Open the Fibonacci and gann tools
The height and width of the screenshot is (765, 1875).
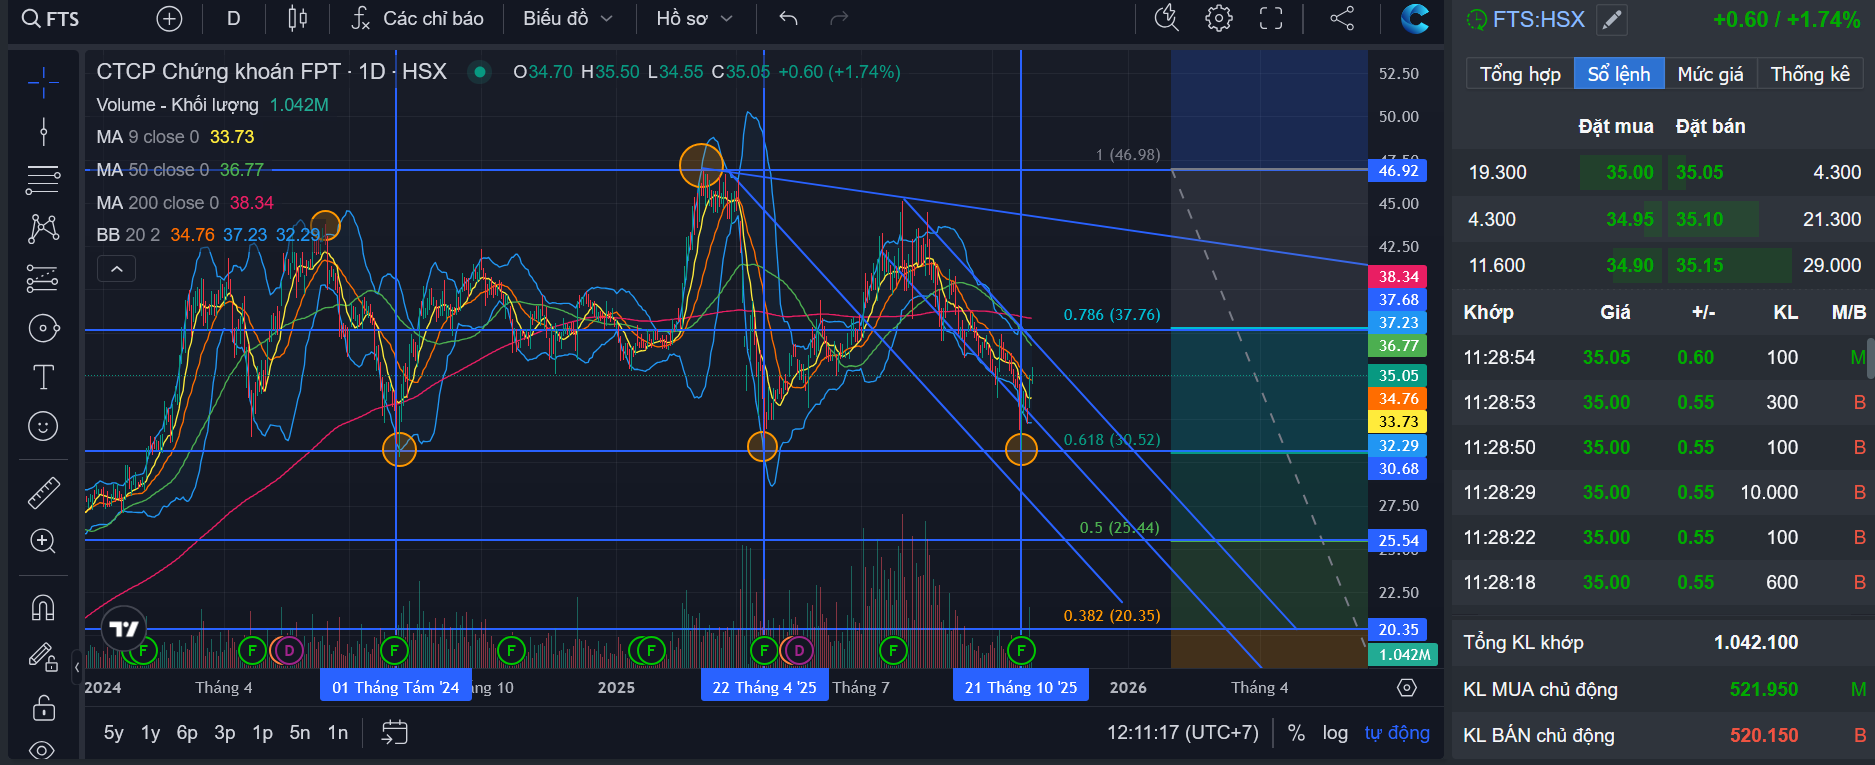coord(43,180)
